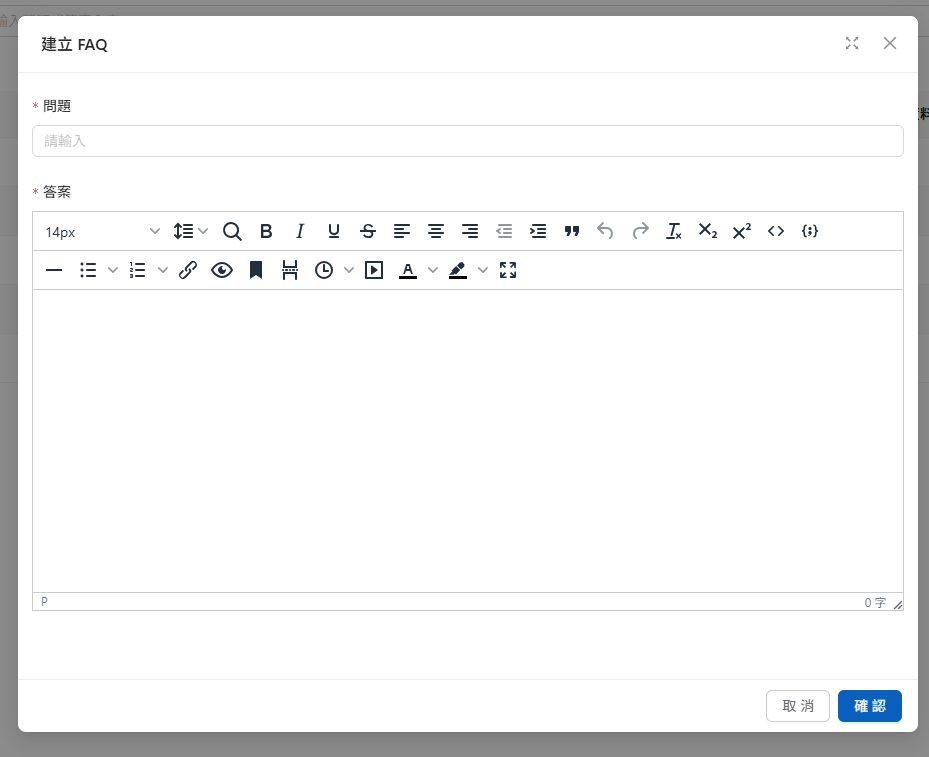The image size is (929, 757).
Task: Toggle underline text formatting
Action: click(x=334, y=231)
